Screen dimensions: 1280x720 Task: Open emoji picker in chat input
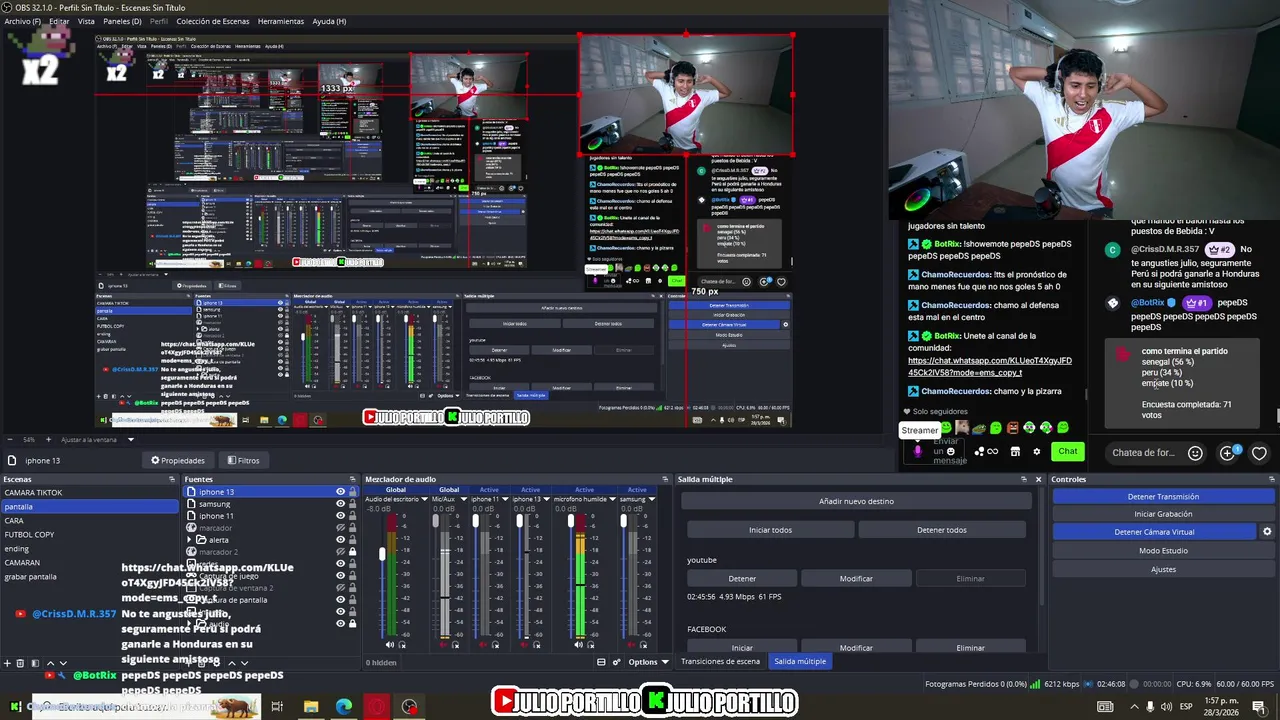[1195, 453]
